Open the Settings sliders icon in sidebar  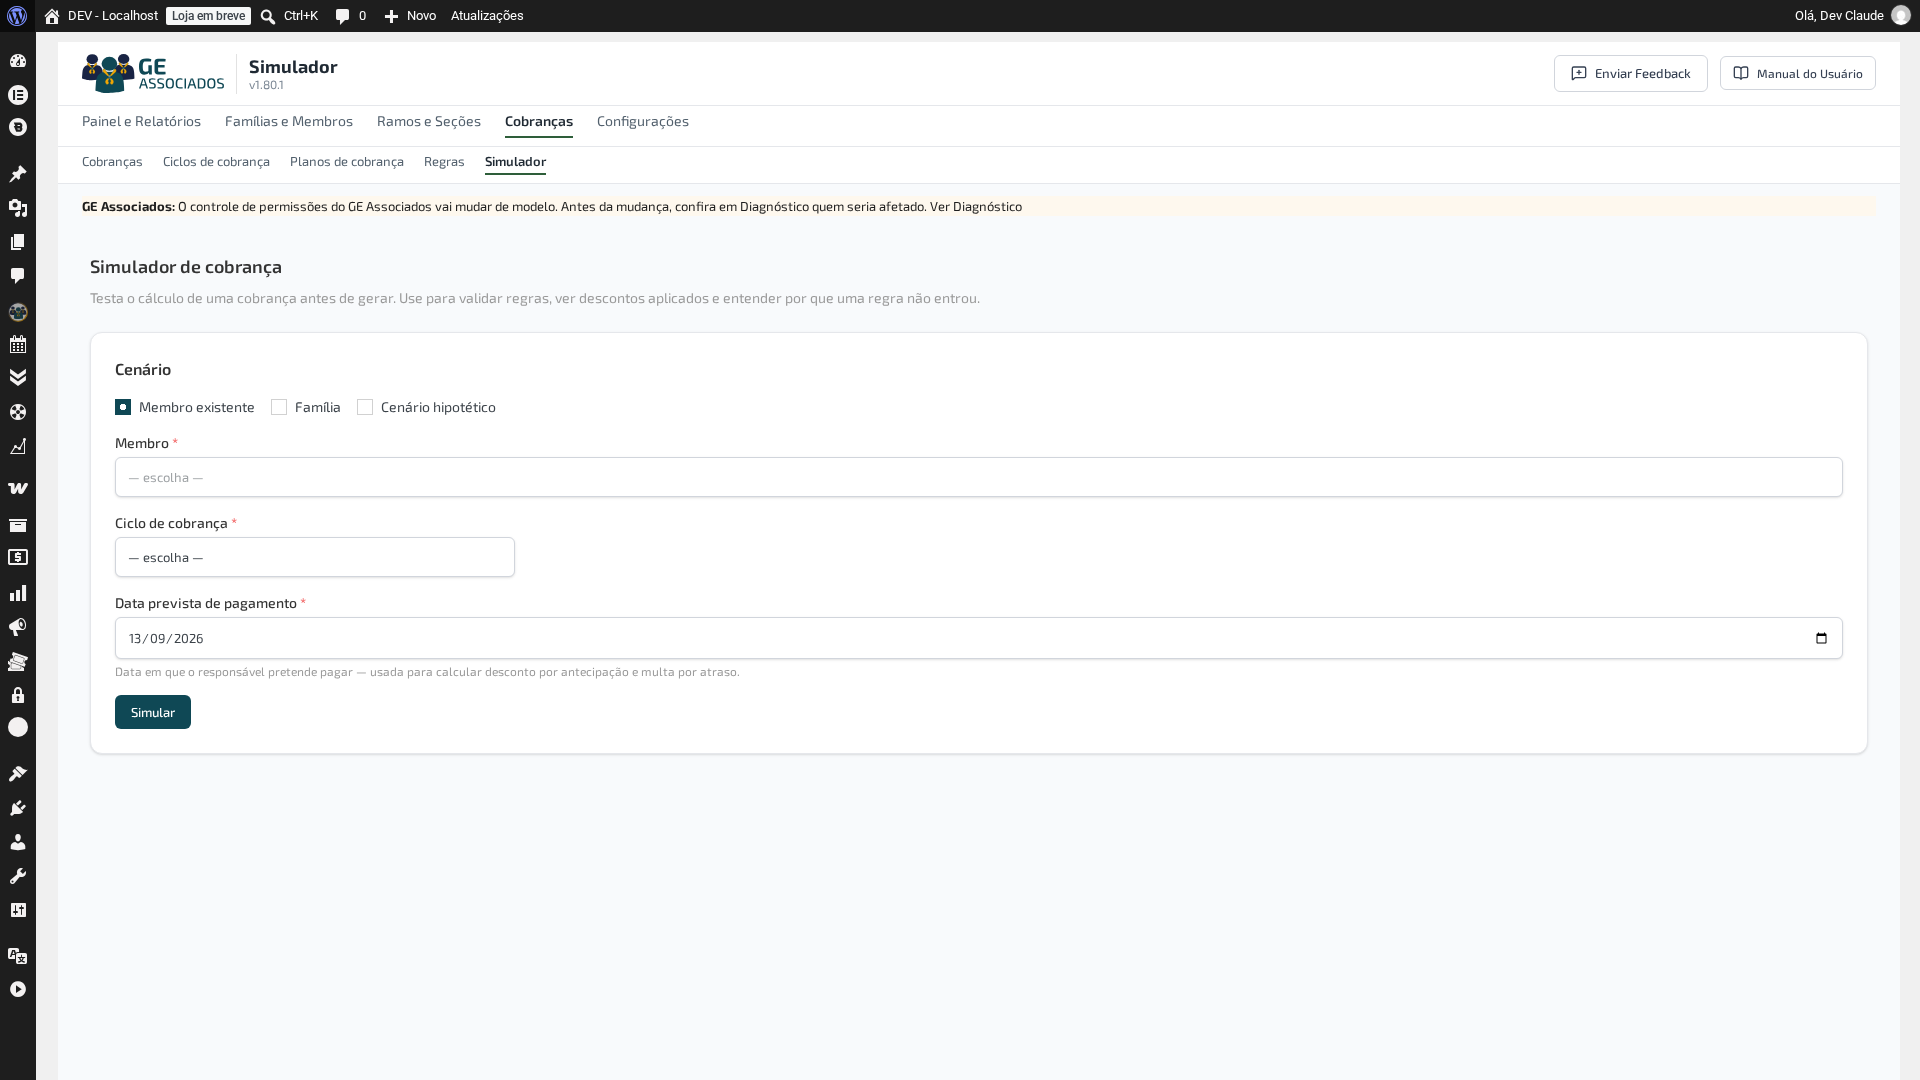point(18,910)
